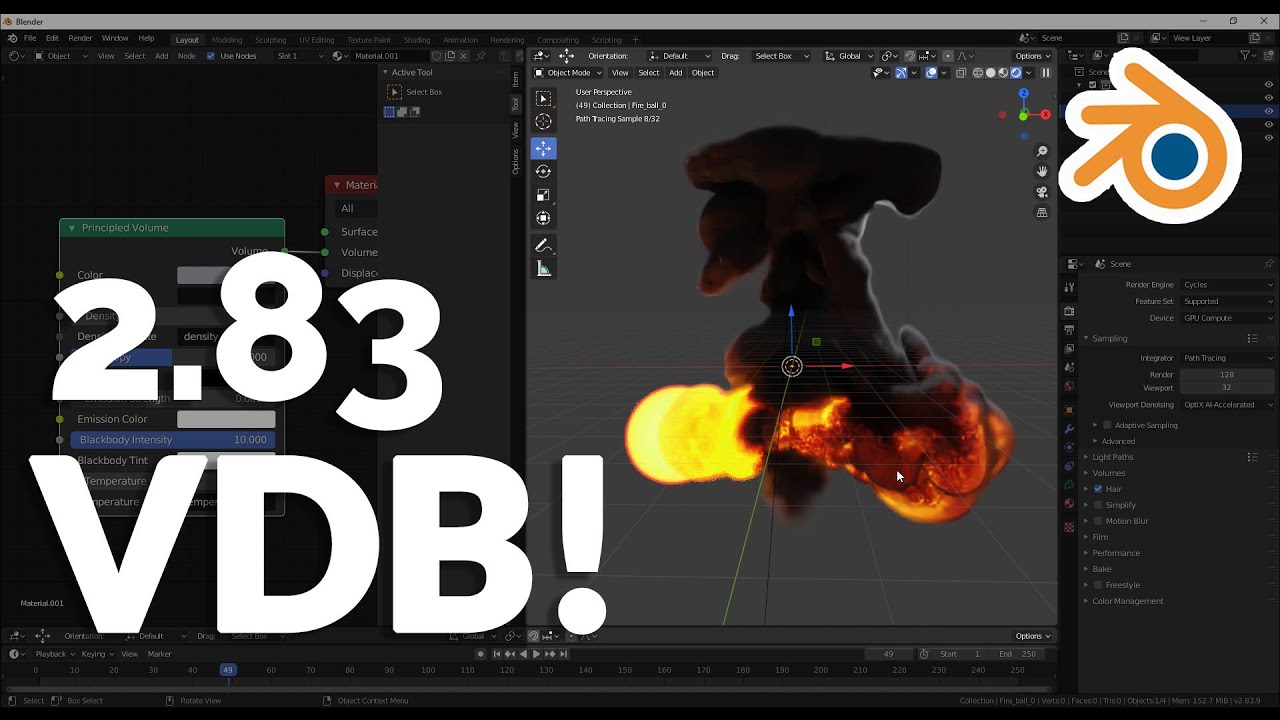Toggle X-ray view in viewport header
The width and height of the screenshot is (1280, 720).
coord(961,72)
